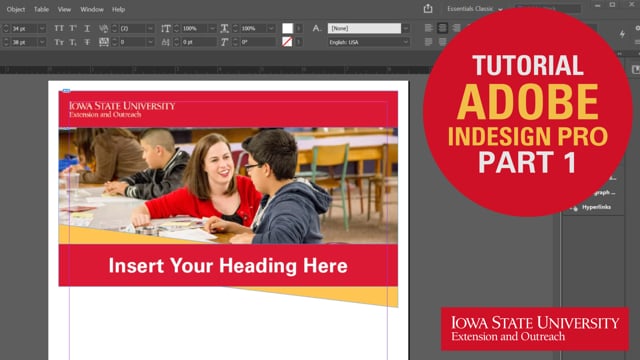Image resolution: width=640 pixels, height=360 pixels.
Task: Toggle Strikethrough text formatting
Action: (x=87, y=42)
